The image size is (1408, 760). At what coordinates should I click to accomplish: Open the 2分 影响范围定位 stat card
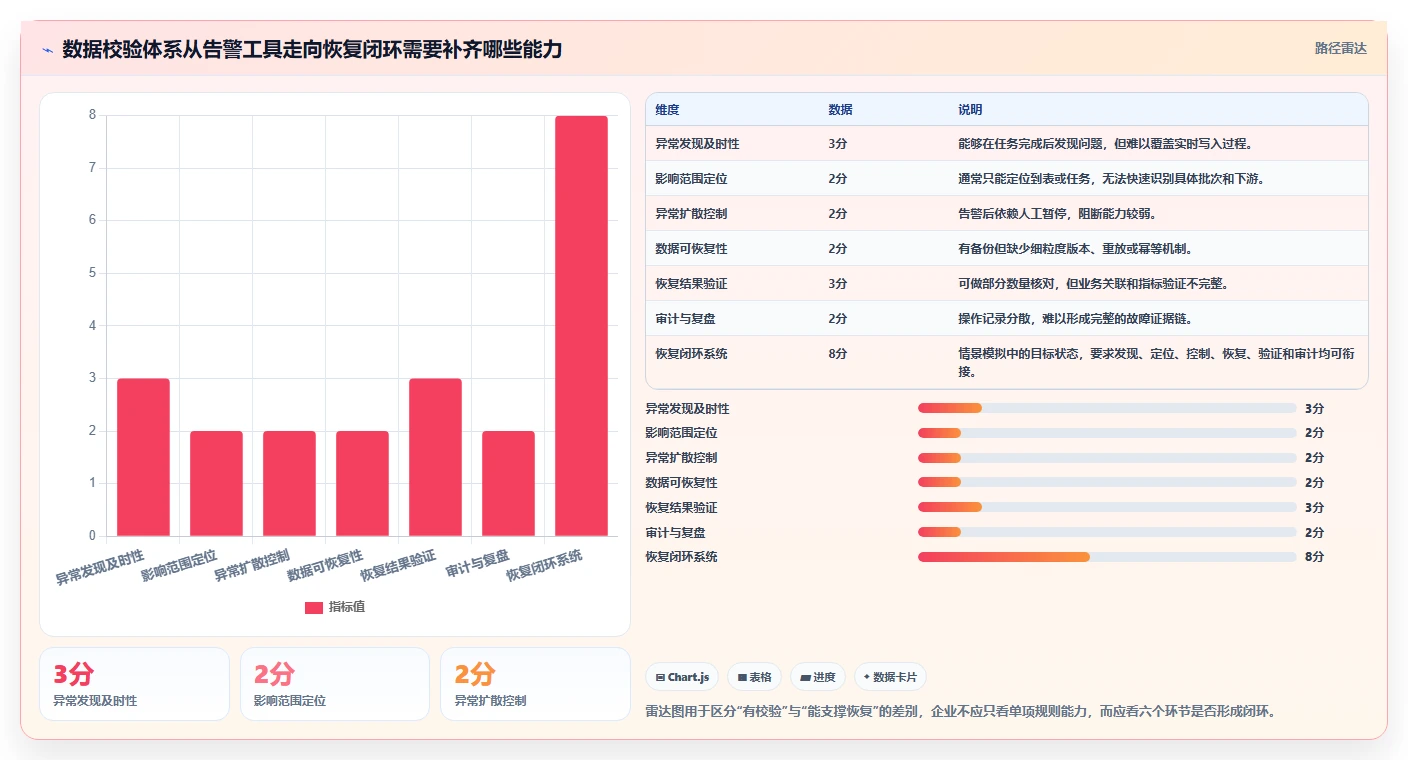(x=335, y=684)
